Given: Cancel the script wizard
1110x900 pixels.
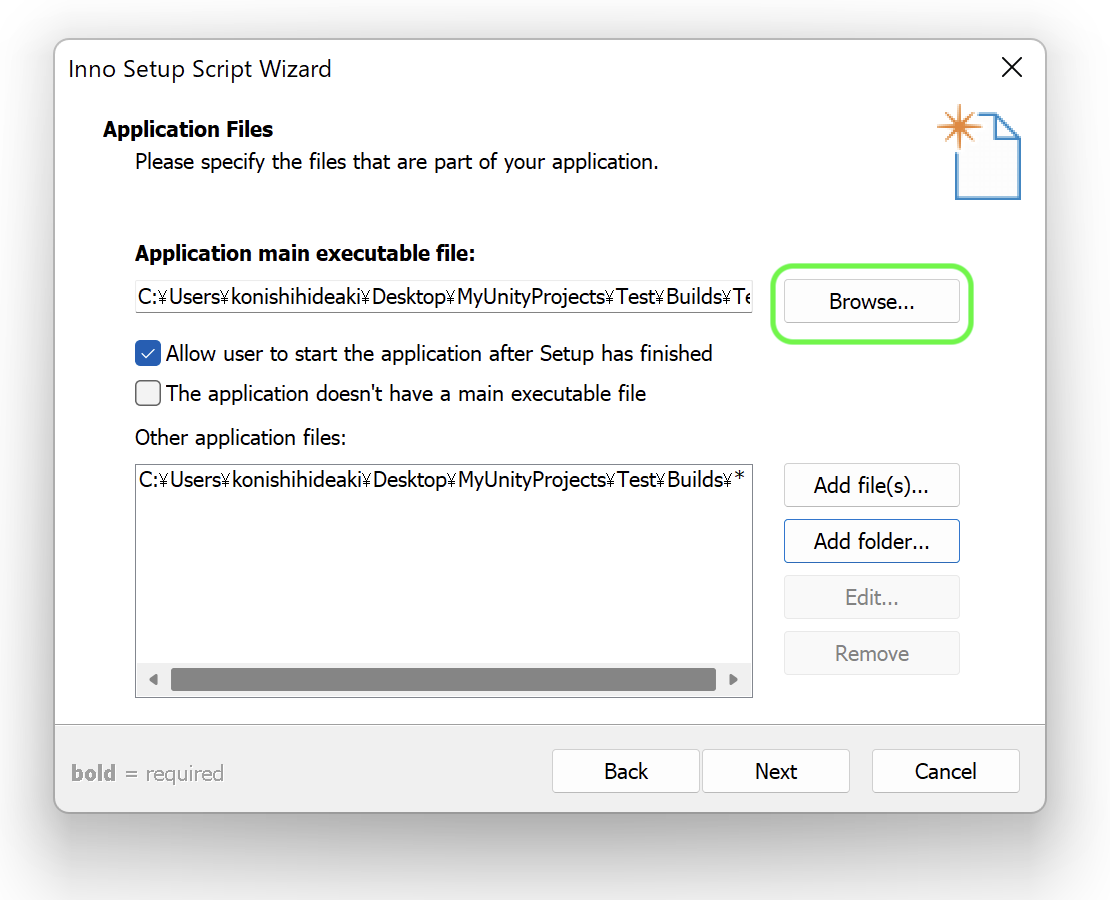Looking at the screenshot, I should tap(945, 771).
